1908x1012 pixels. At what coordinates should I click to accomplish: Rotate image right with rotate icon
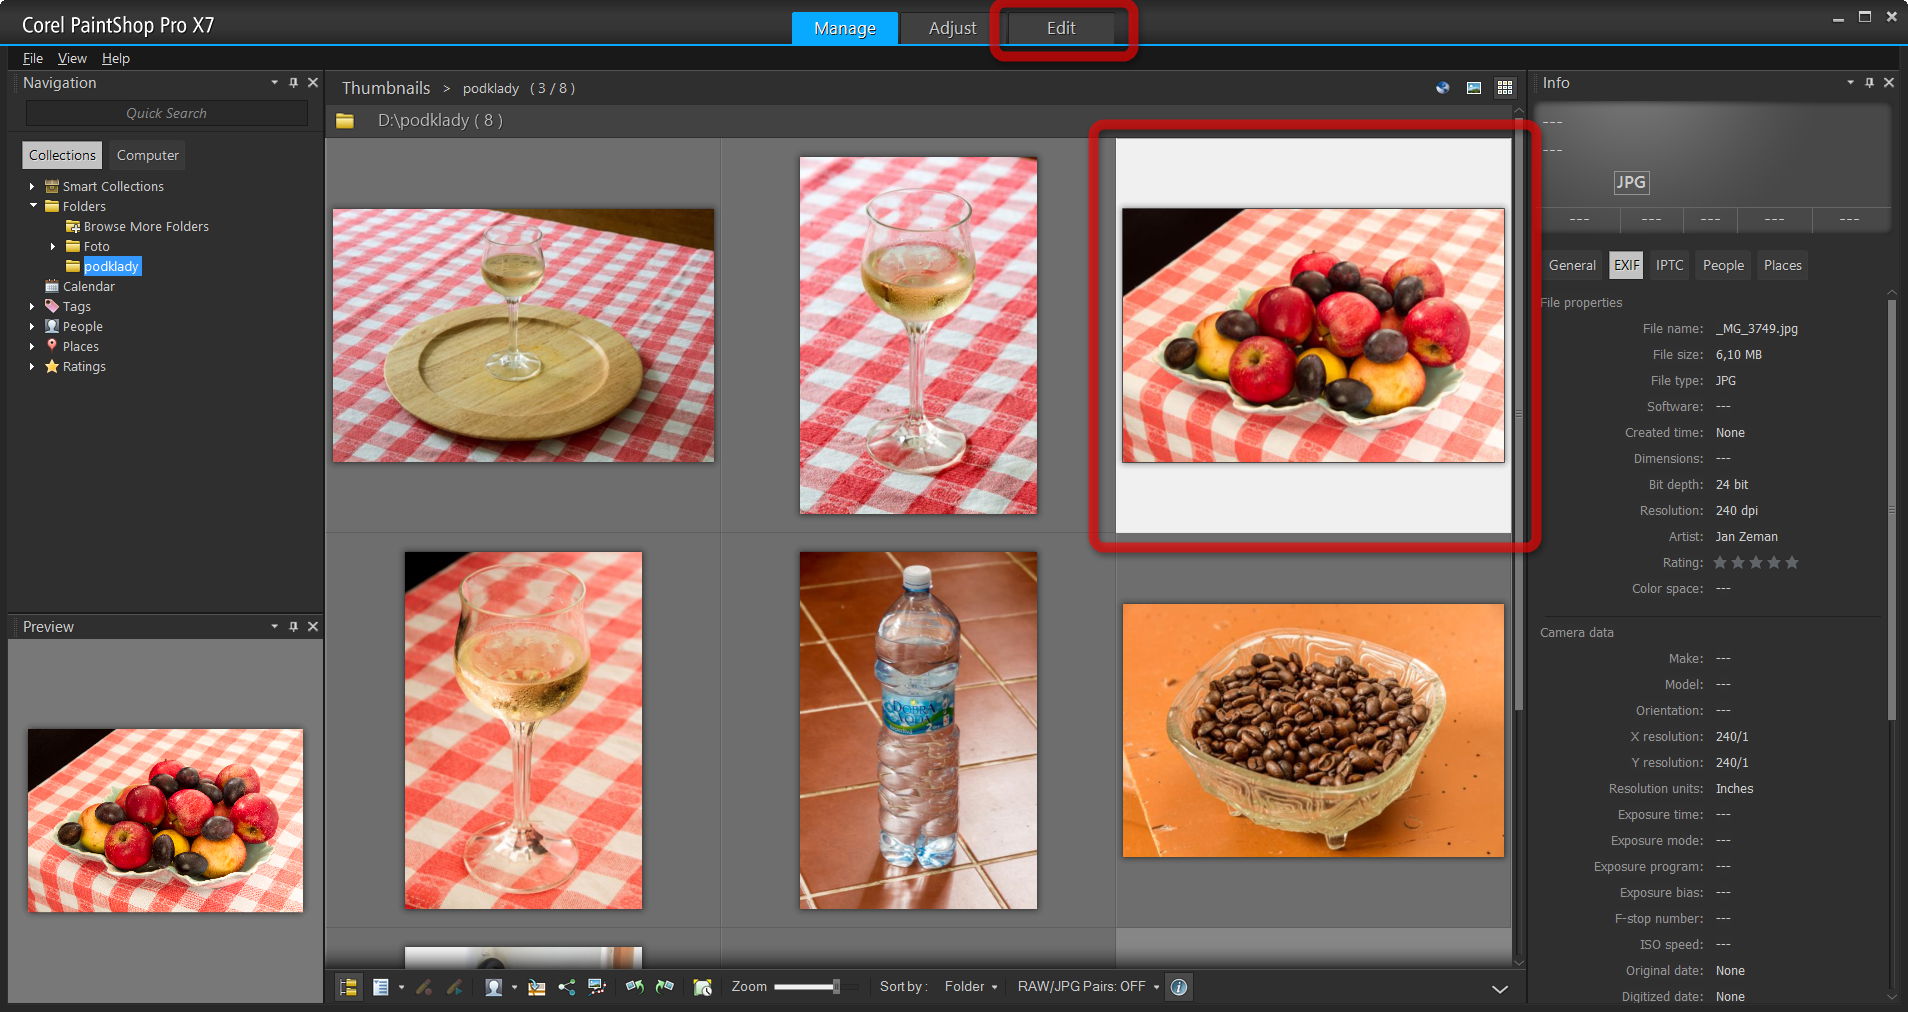click(x=665, y=987)
